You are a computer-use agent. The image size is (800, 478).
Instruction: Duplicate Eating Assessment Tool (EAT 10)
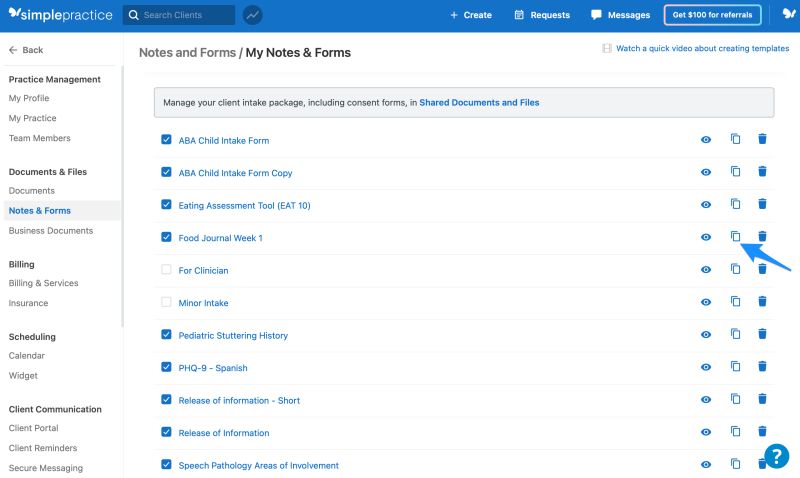[735, 204]
